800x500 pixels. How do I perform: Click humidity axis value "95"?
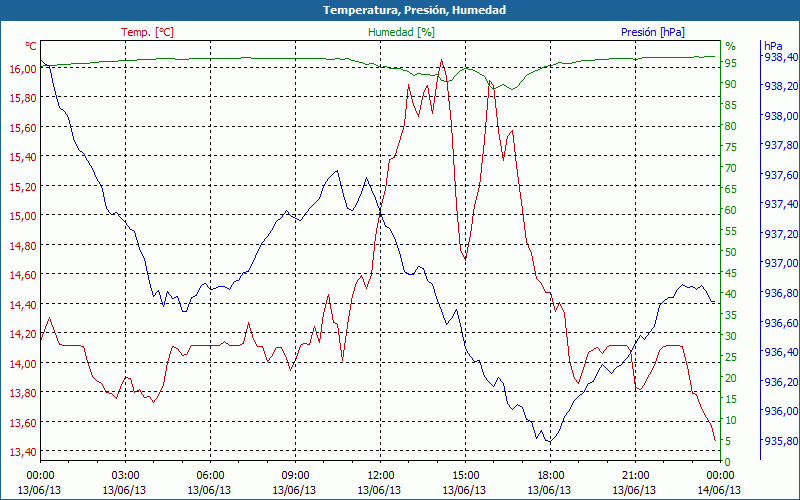(731, 63)
